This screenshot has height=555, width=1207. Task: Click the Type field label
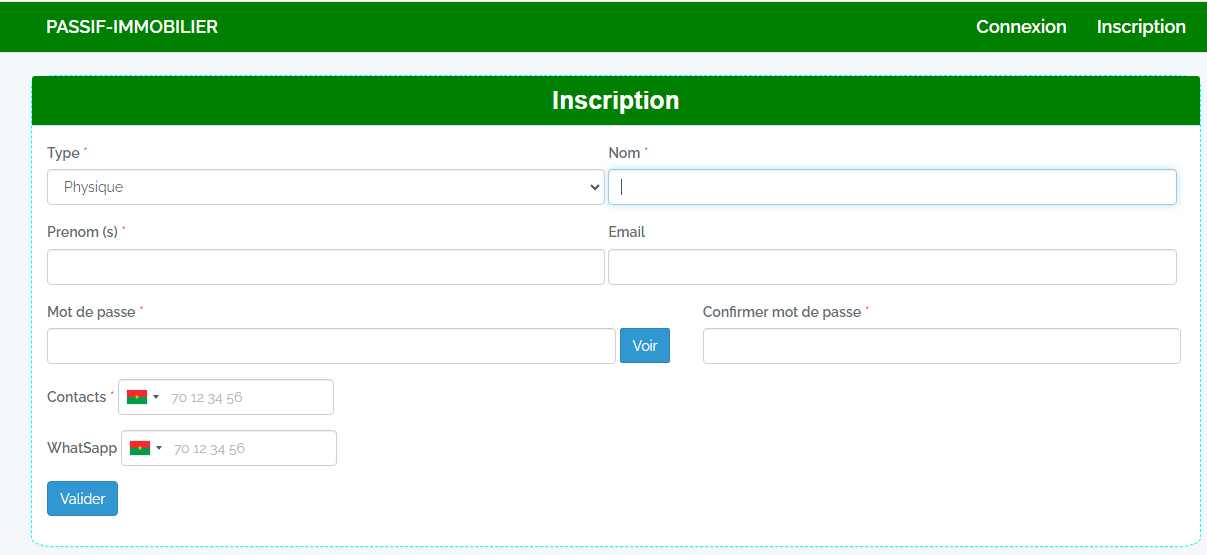tap(63, 153)
